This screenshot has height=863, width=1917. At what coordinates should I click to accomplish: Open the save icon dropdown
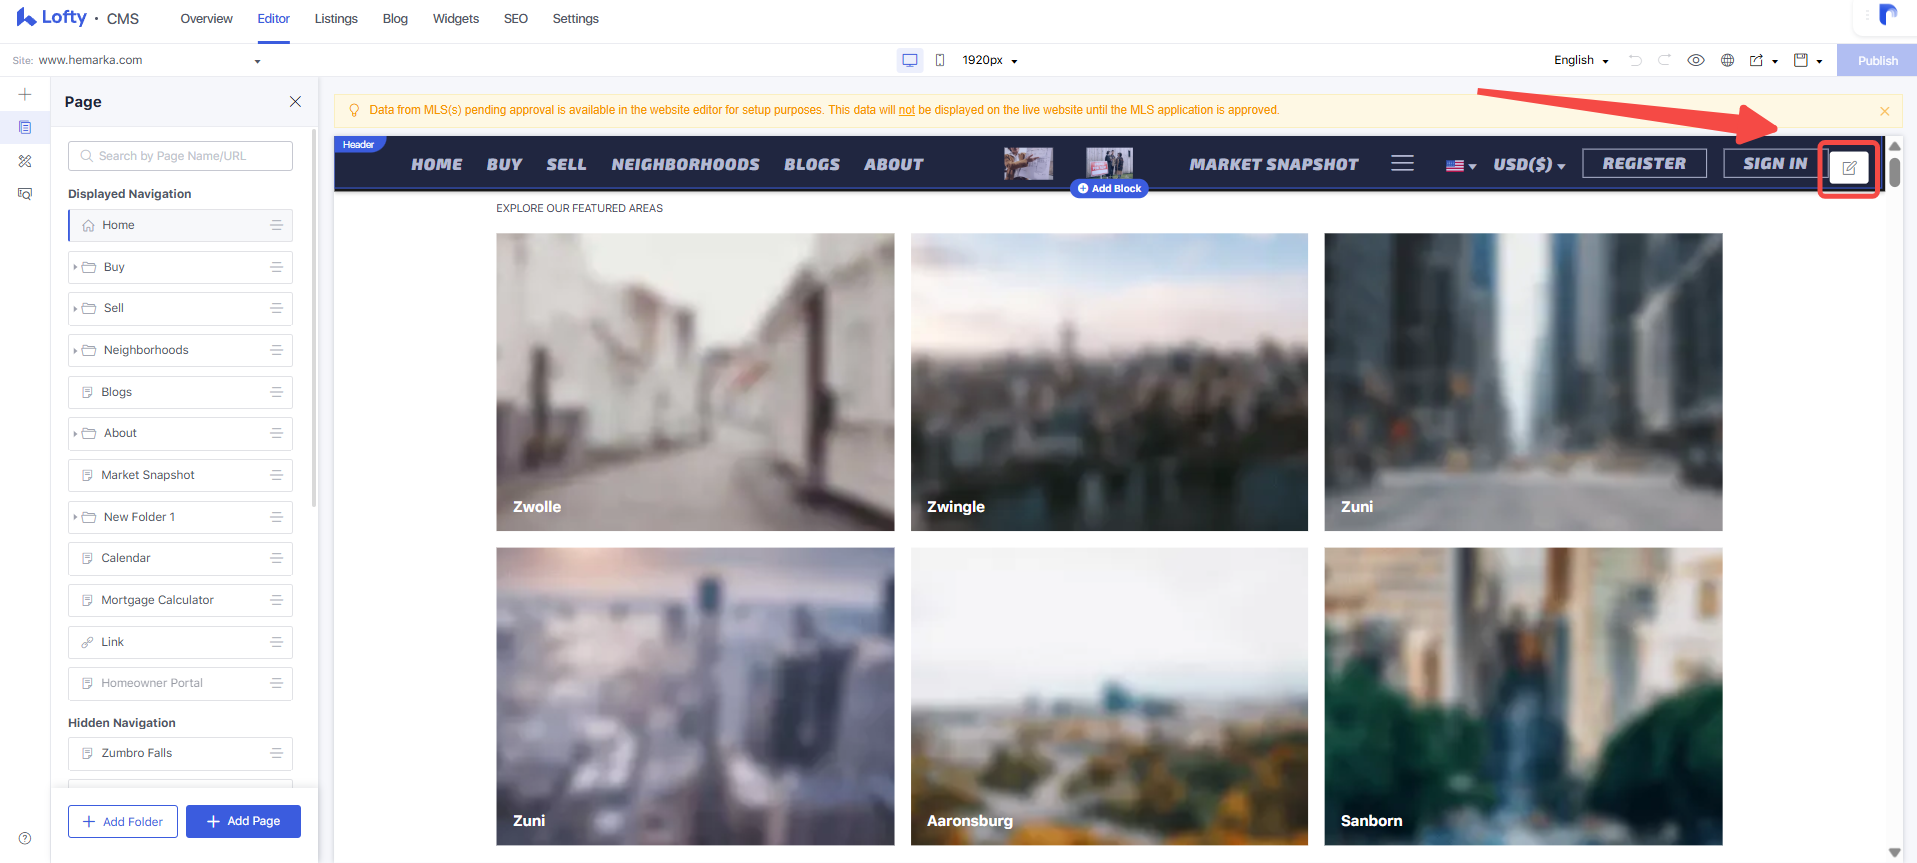[1808, 60]
